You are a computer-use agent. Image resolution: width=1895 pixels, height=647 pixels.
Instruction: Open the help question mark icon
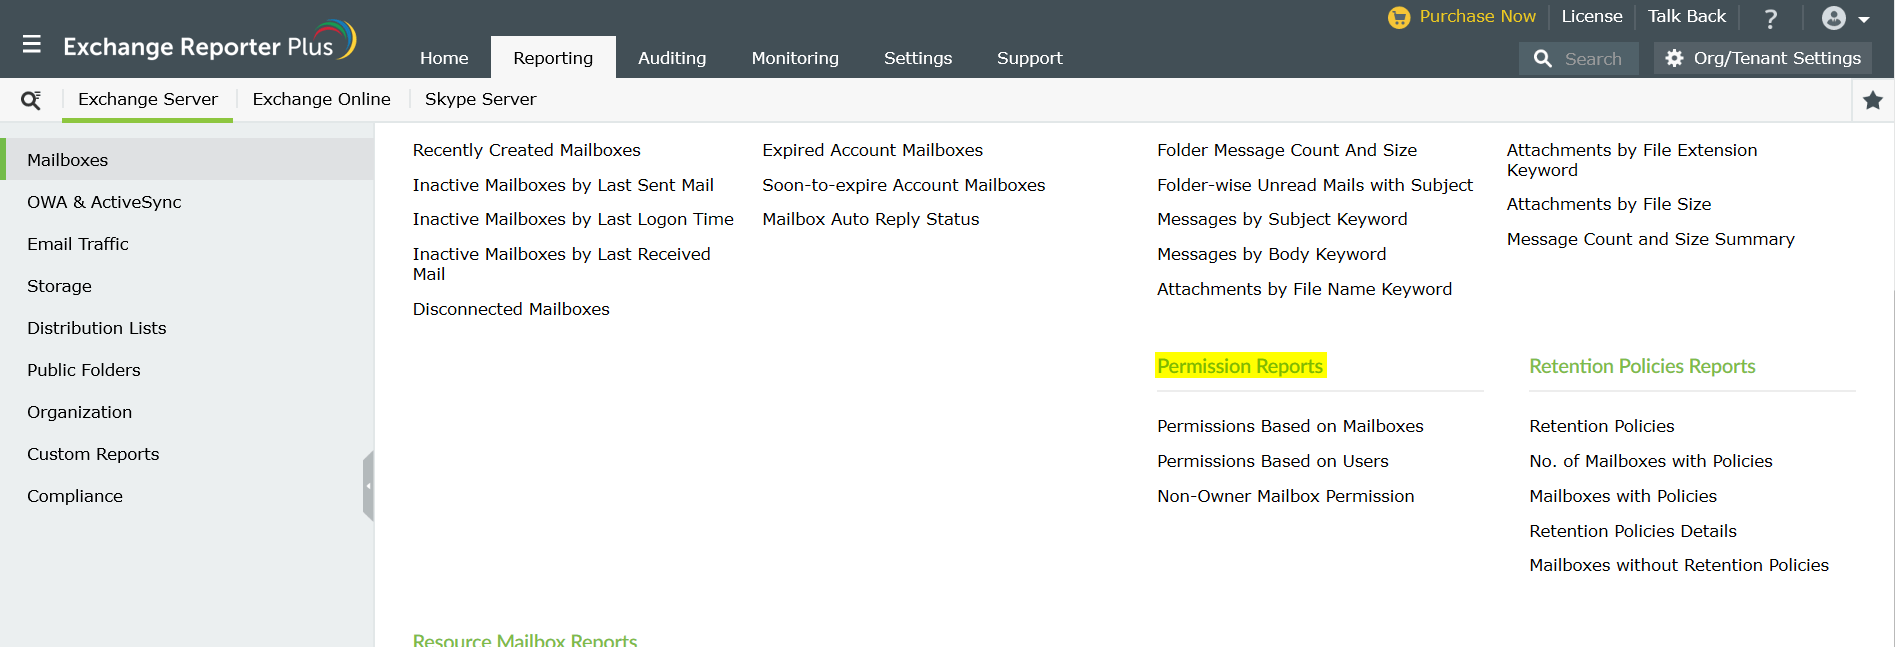(x=1770, y=18)
